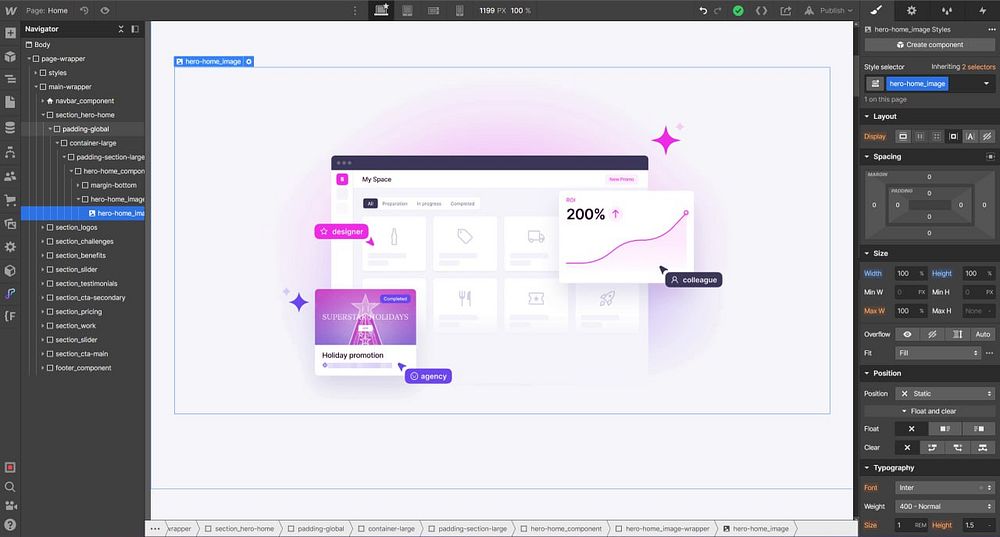Set display to inline-block
The width and height of the screenshot is (1000, 537).
click(x=953, y=136)
